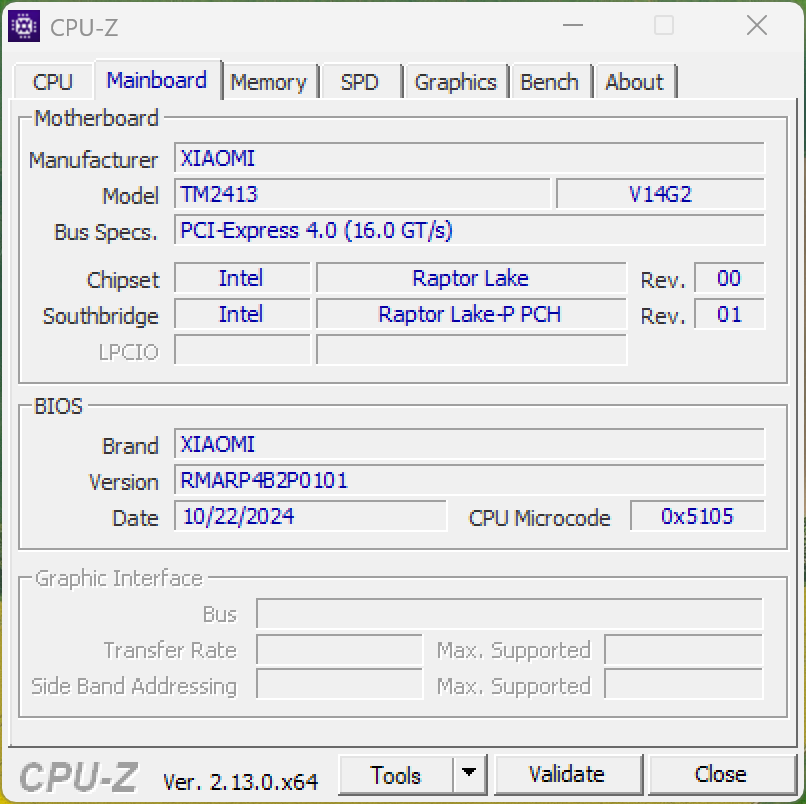Click the CPU-Z app icon in title bar
806x804 pixels.
point(24,26)
